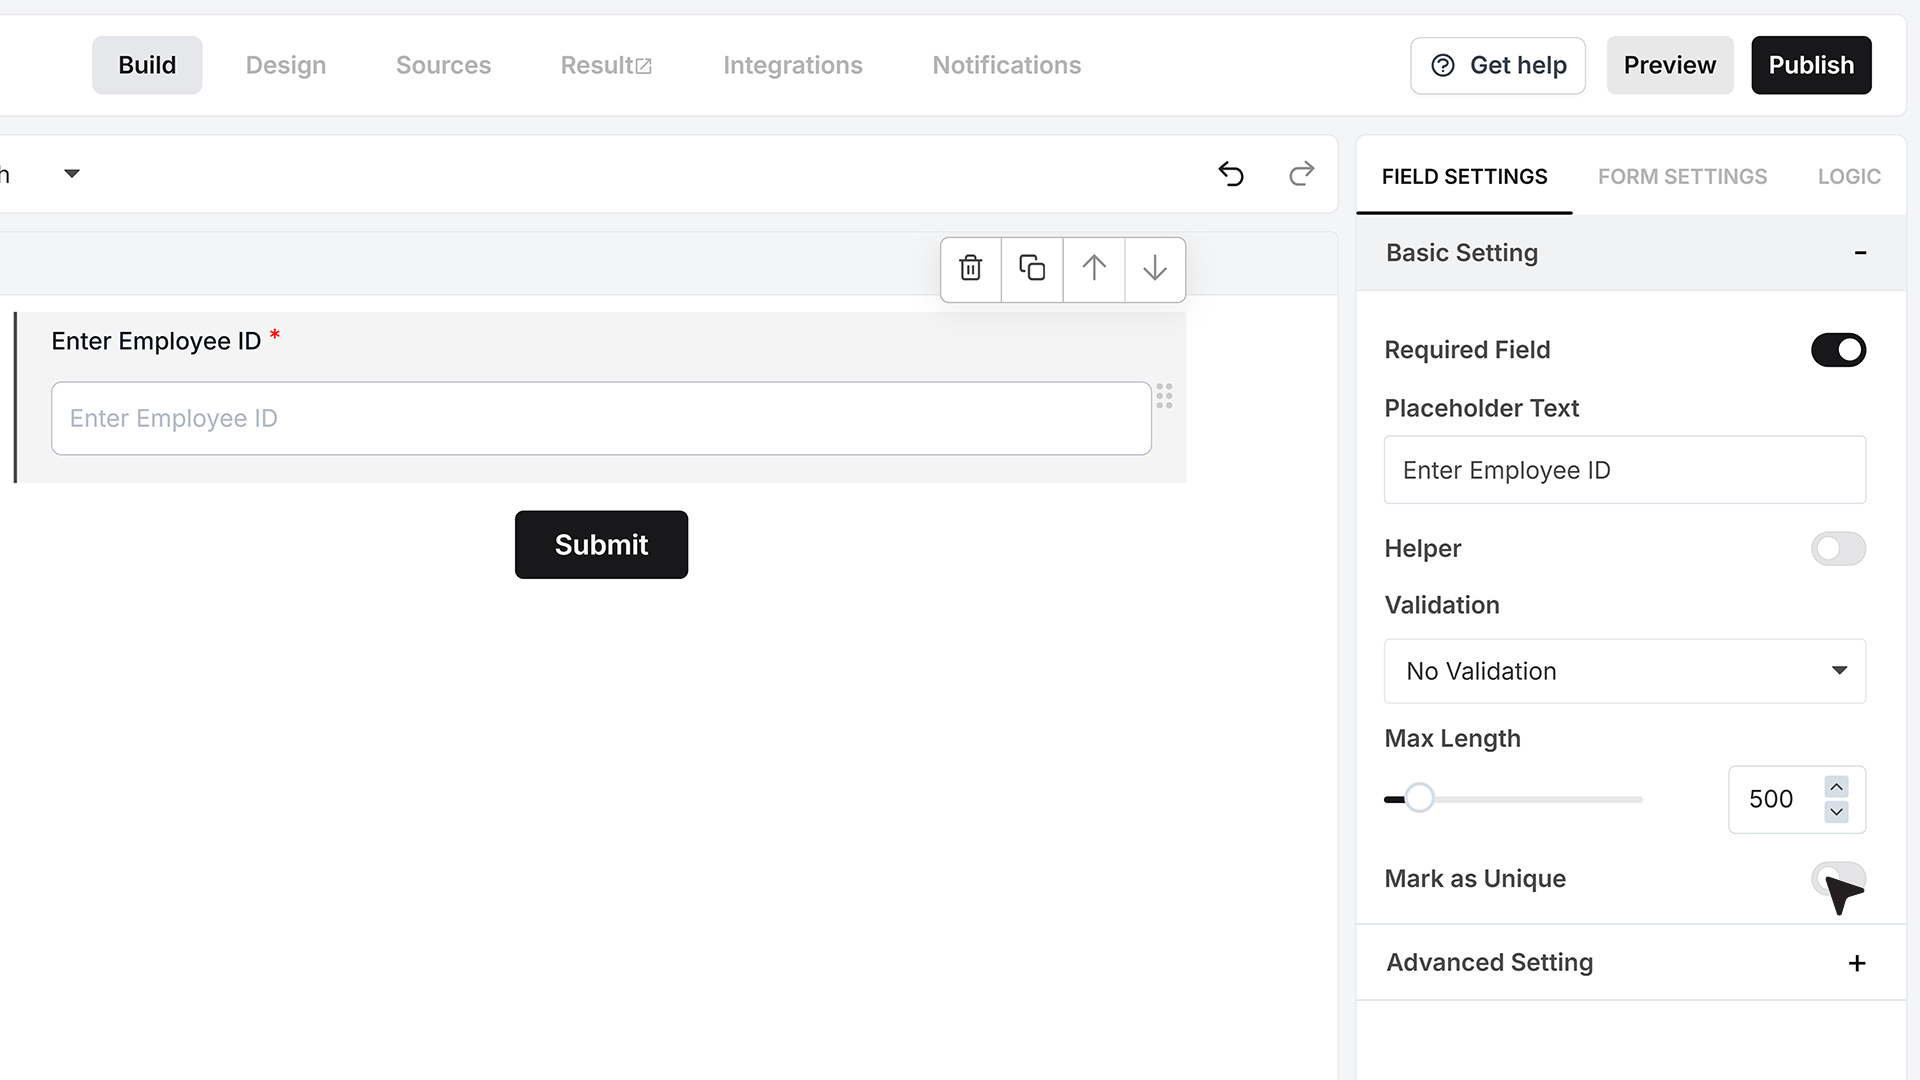Delete the selected field with trash icon

click(970, 268)
